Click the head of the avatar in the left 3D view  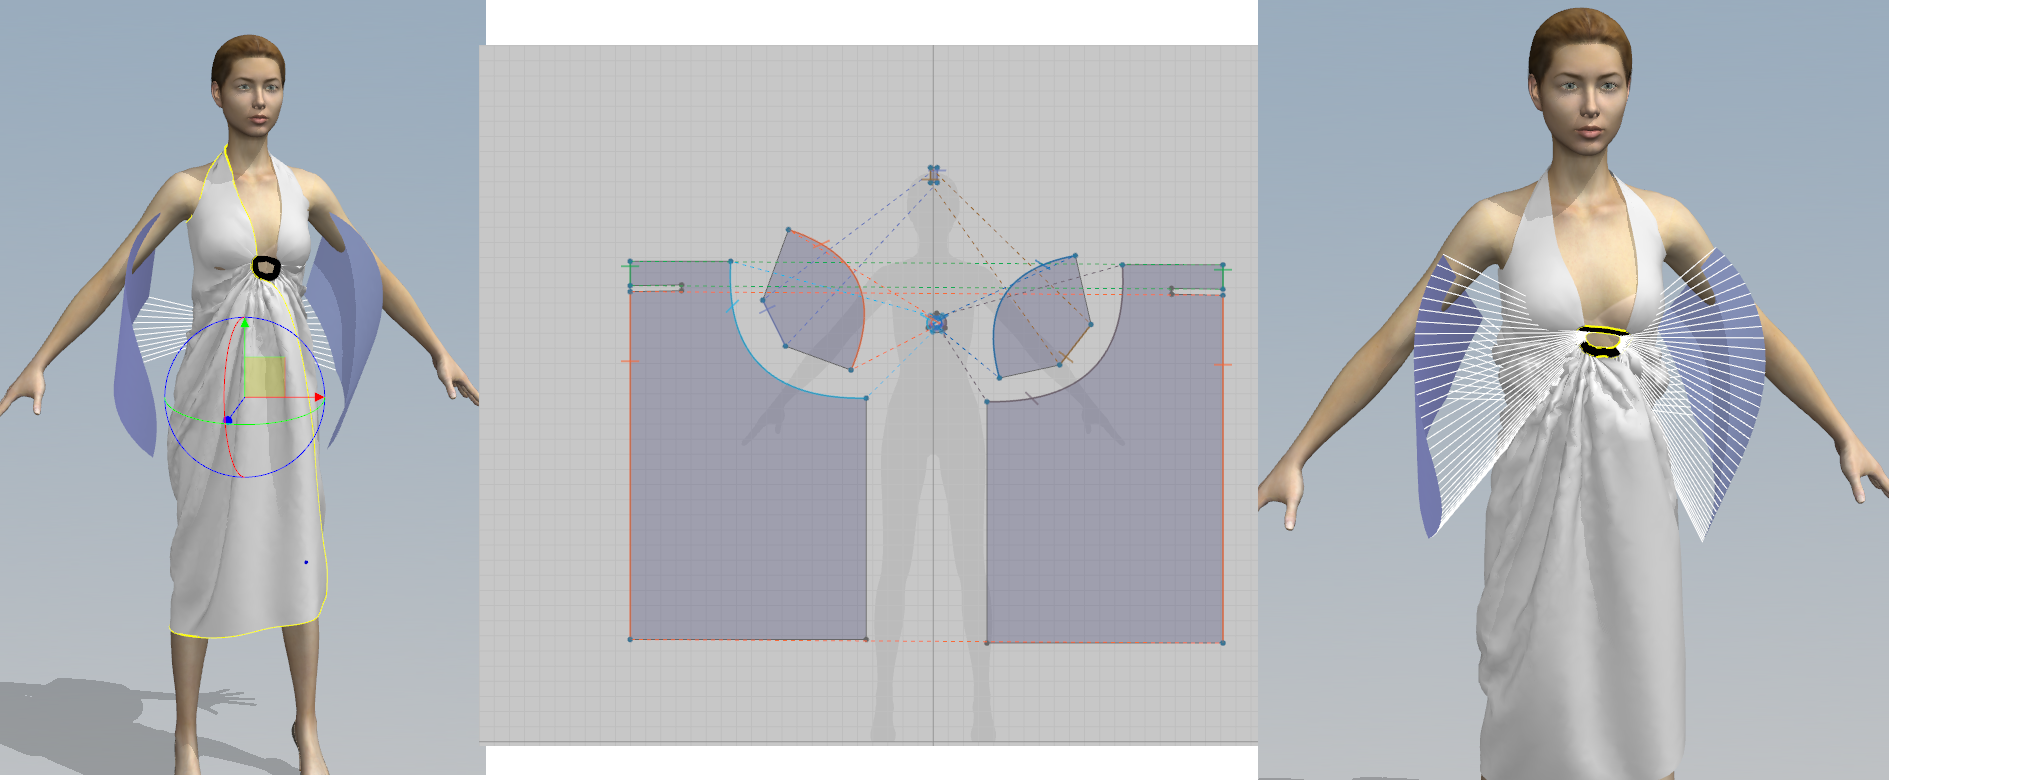click(x=248, y=85)
